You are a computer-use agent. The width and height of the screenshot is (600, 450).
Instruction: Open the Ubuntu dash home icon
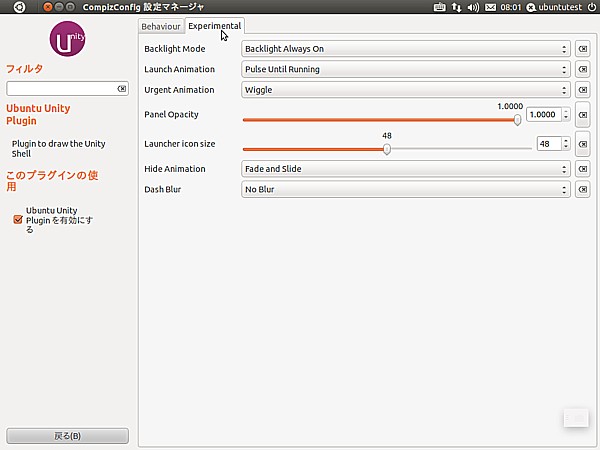(19, 7)
